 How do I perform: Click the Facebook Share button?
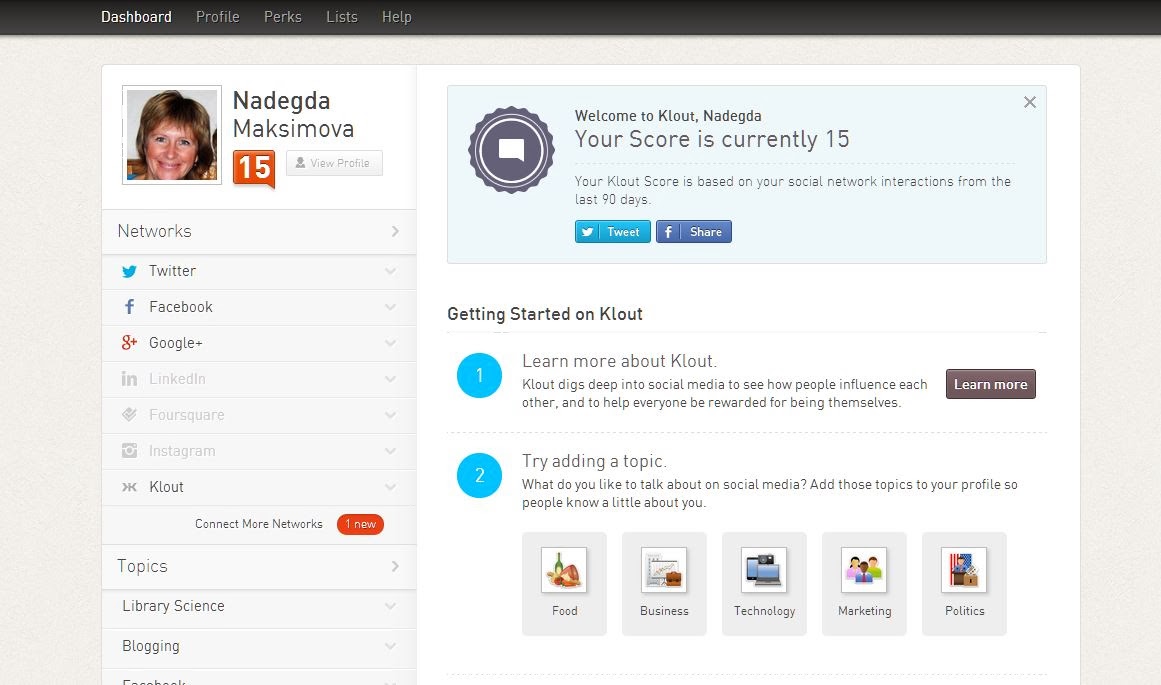click(x=694, y=232)
